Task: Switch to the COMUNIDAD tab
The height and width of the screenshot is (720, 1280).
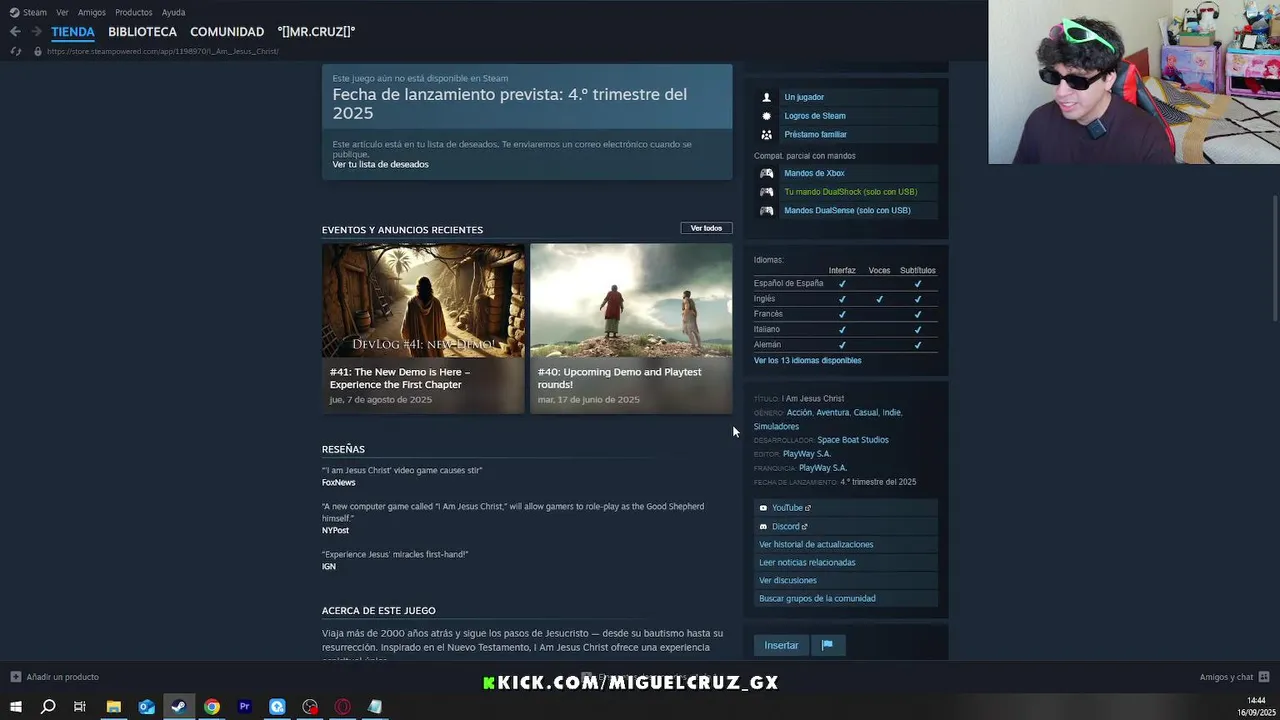Action: click(x=227, y=32)
